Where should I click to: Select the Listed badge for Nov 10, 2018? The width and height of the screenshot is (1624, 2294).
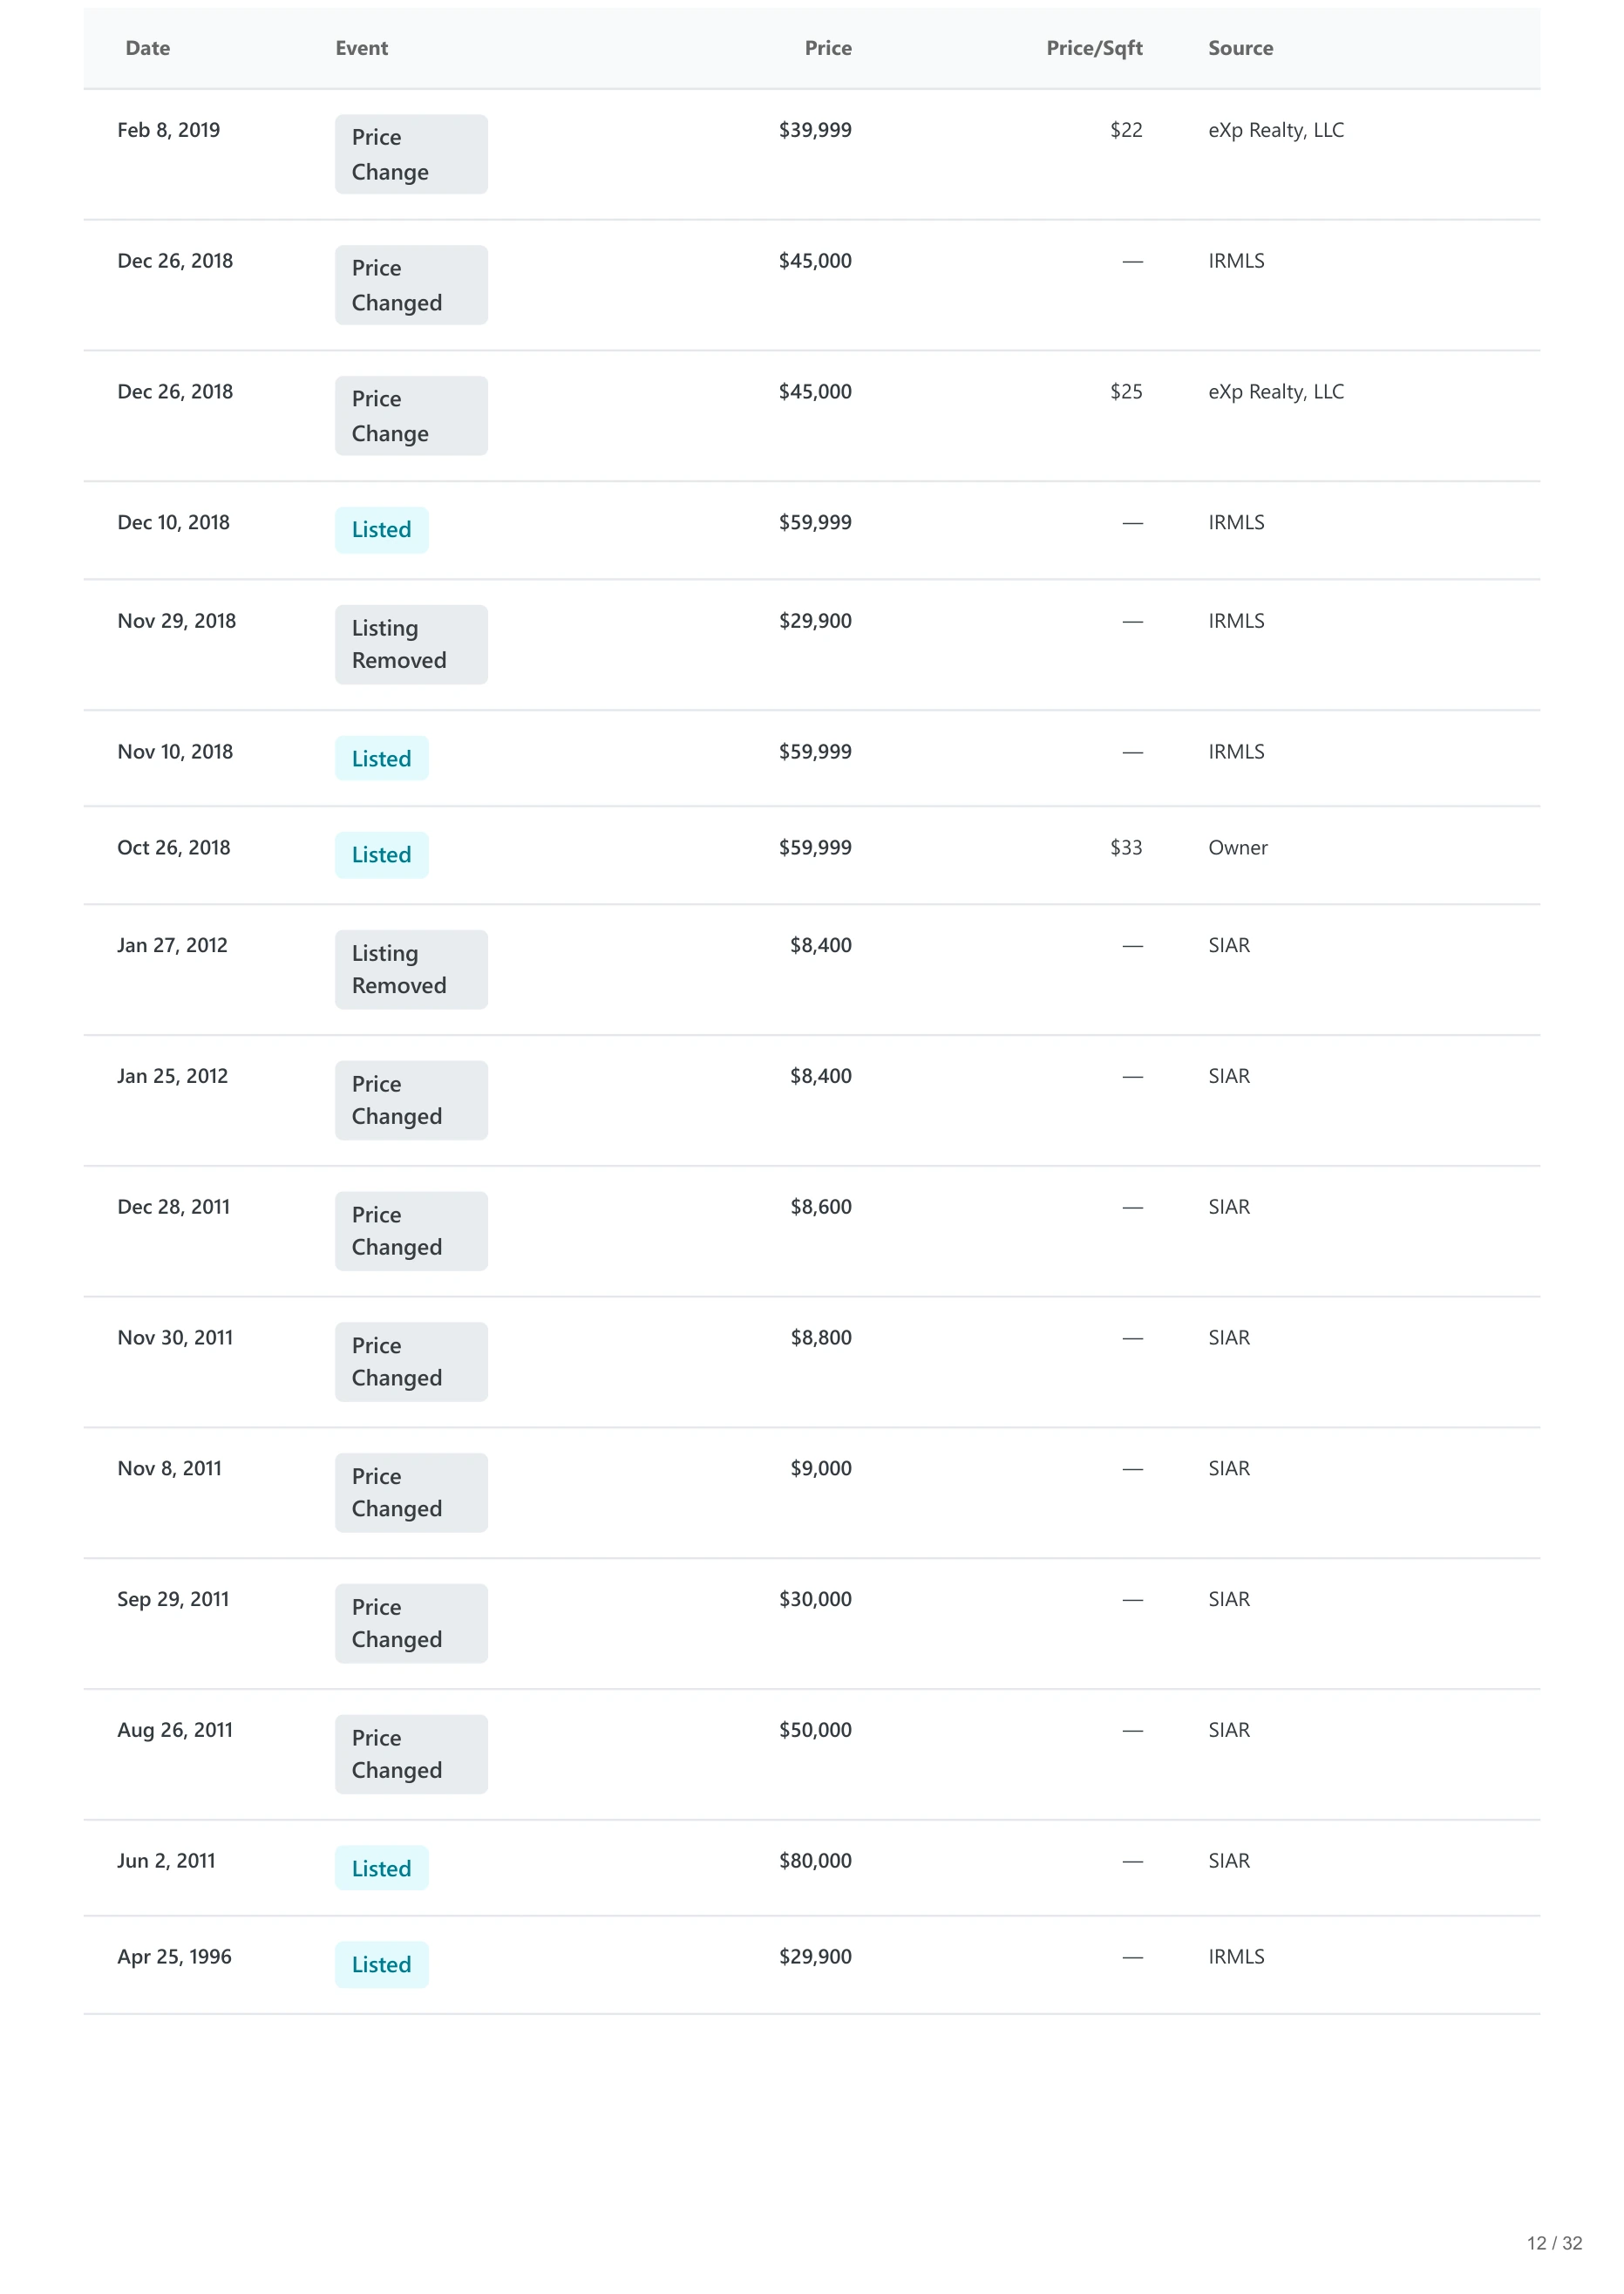pos(381,758)
